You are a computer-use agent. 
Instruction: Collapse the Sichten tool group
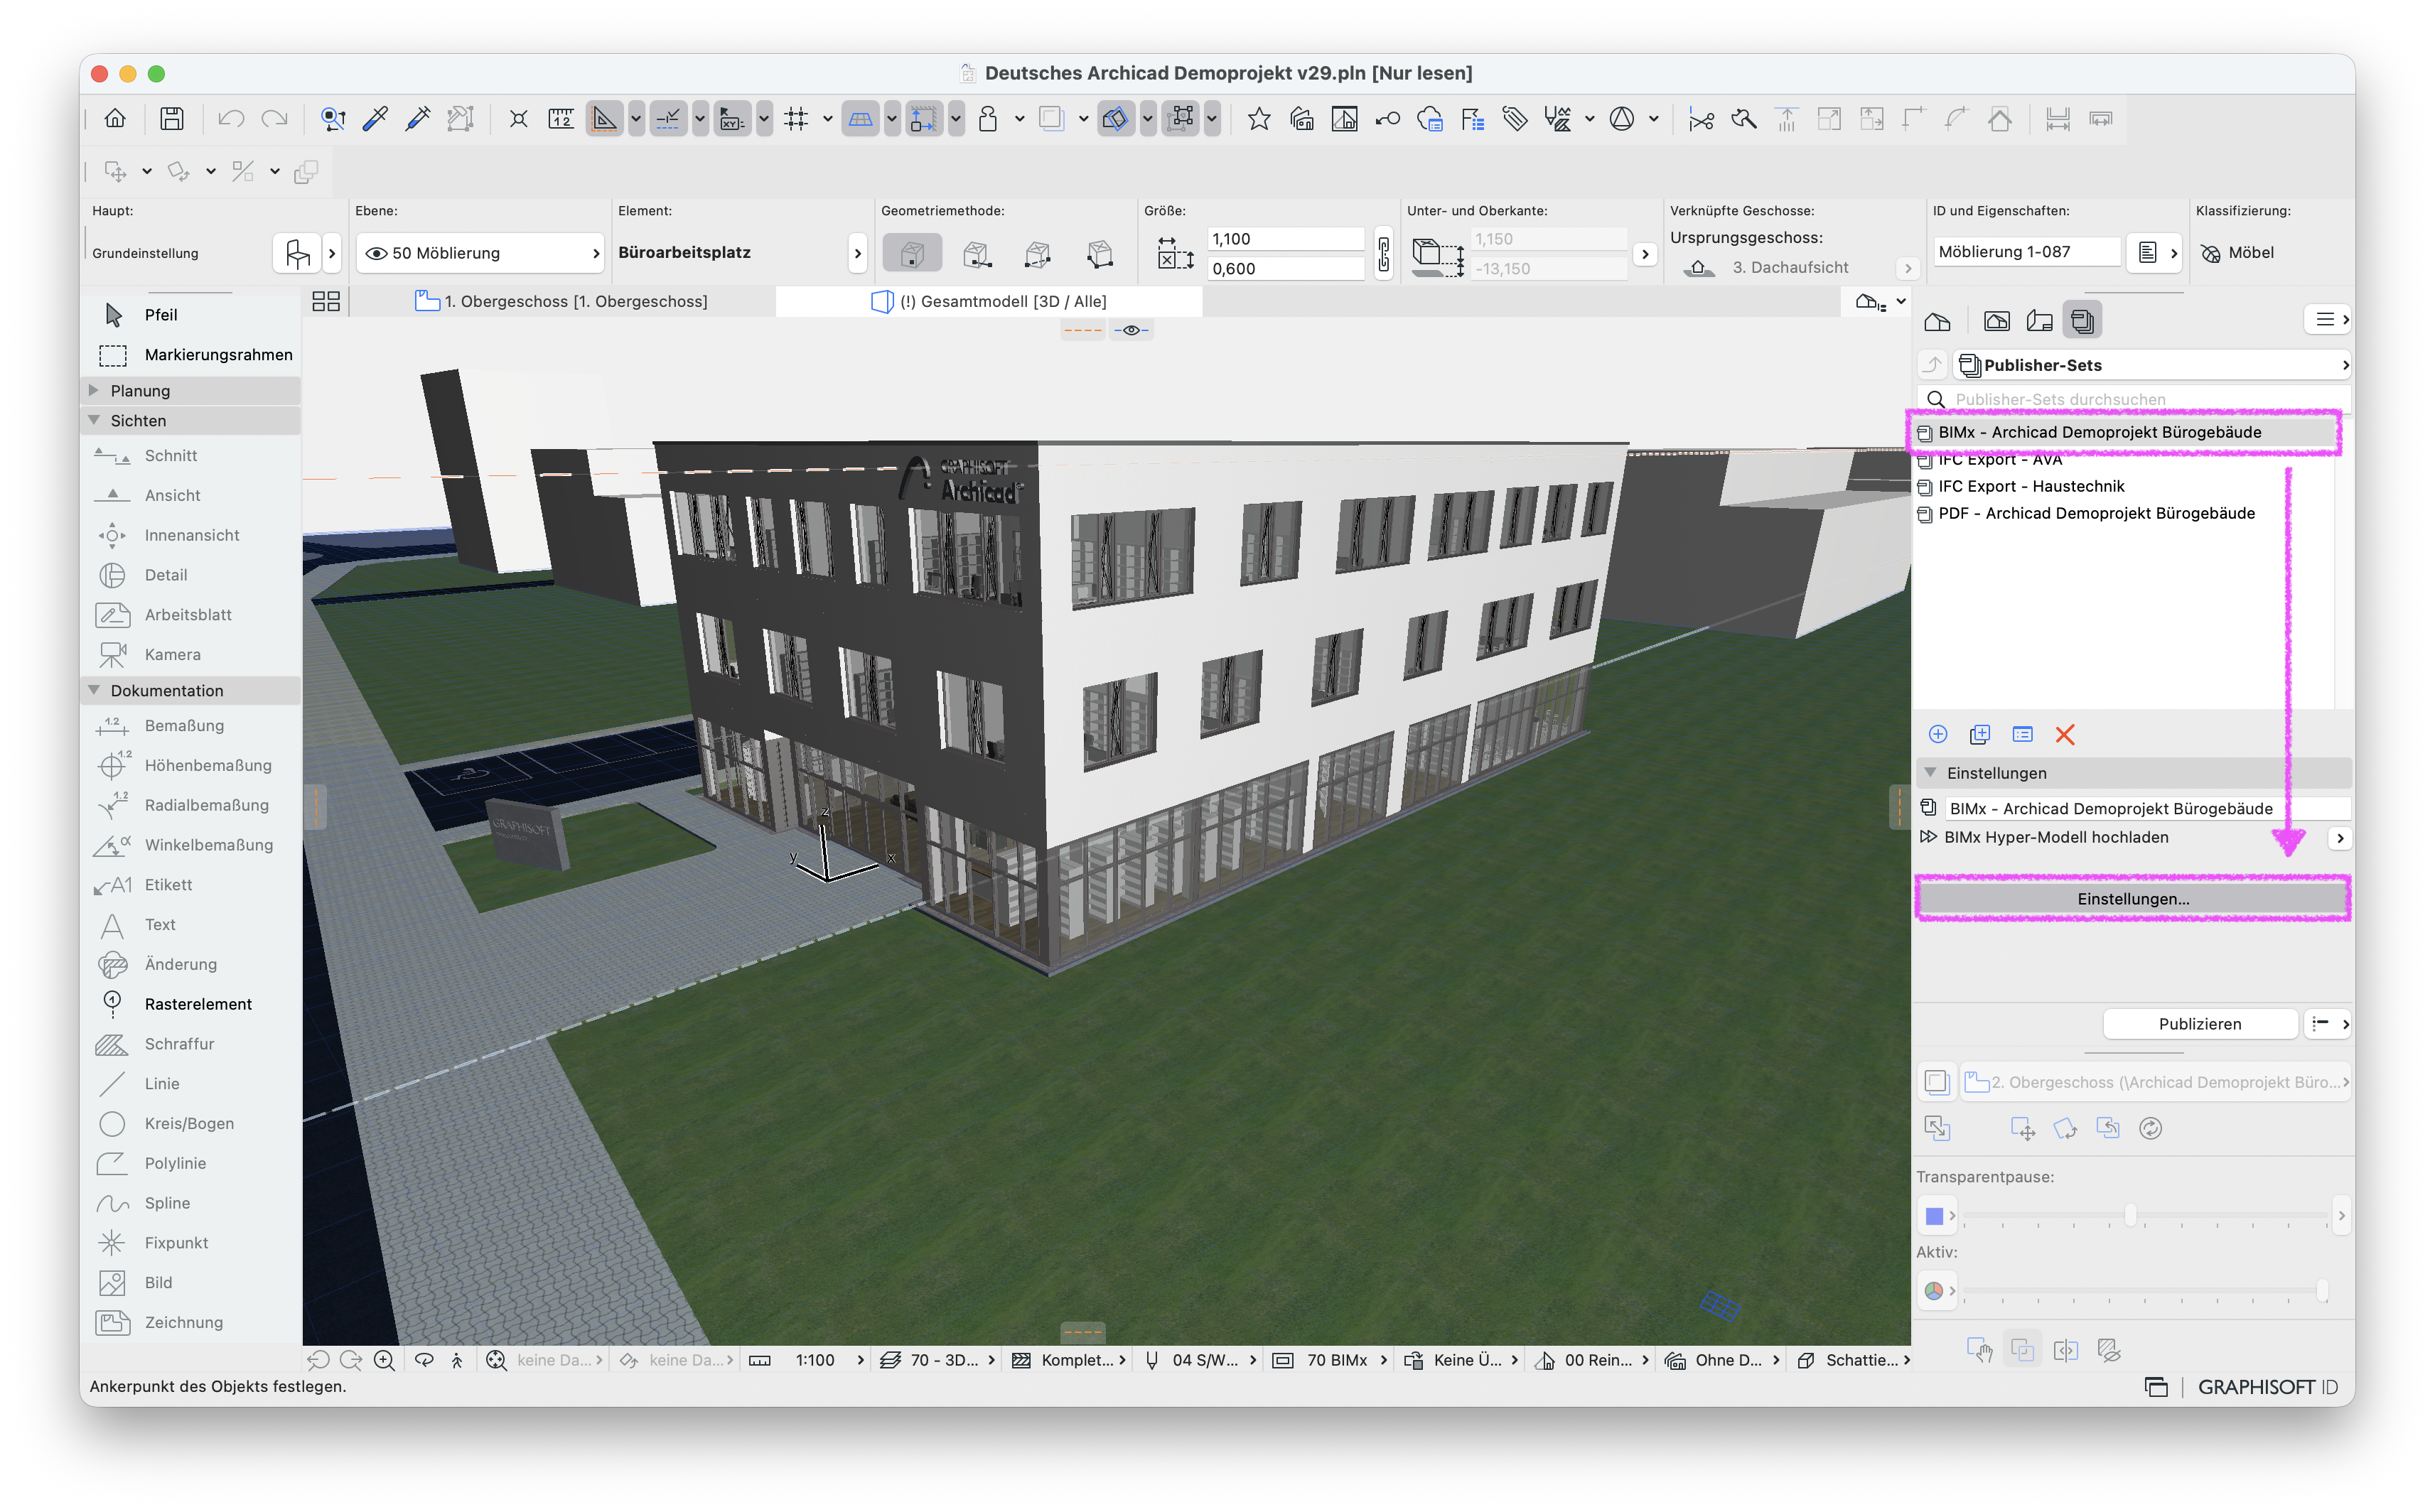pos(94,420)
